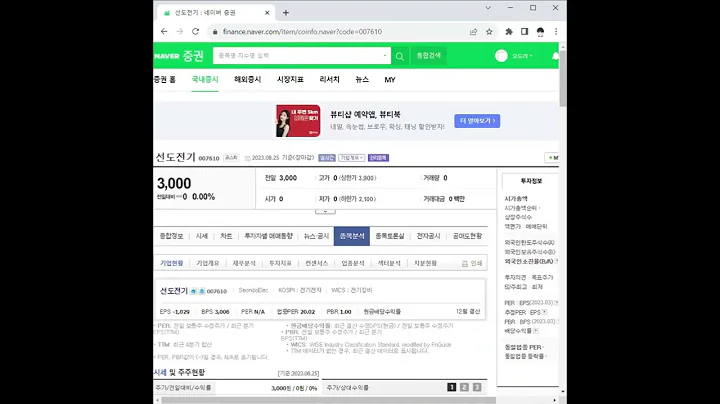Click page 3 of 주가/상대수익률
This screenshot has width=720, height=404.
point(477,387)
